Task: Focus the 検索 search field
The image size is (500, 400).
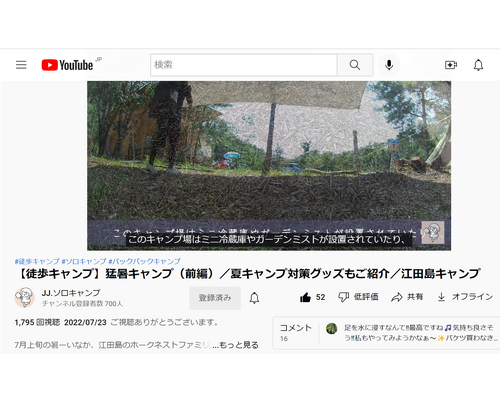Action: pos(244,65)
